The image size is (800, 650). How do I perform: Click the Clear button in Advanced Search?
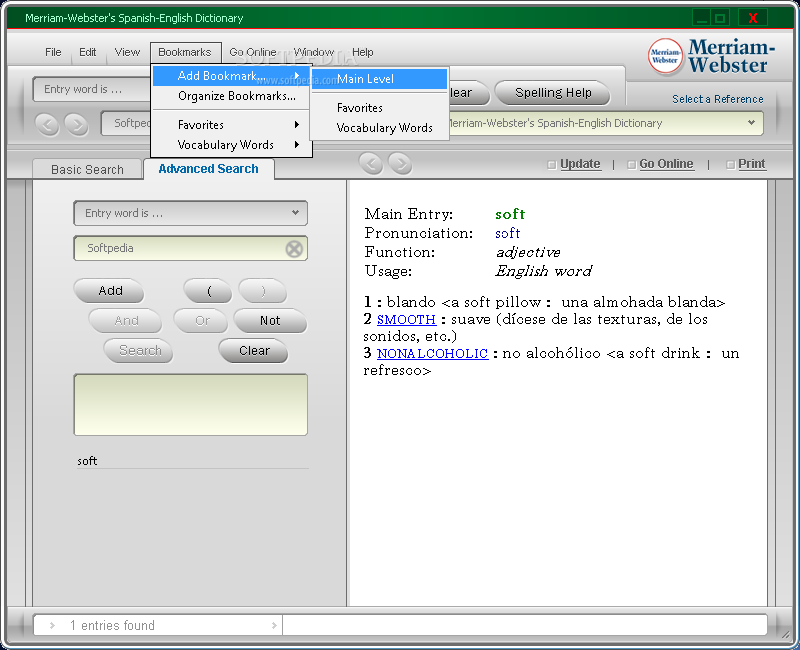point(254,351)
